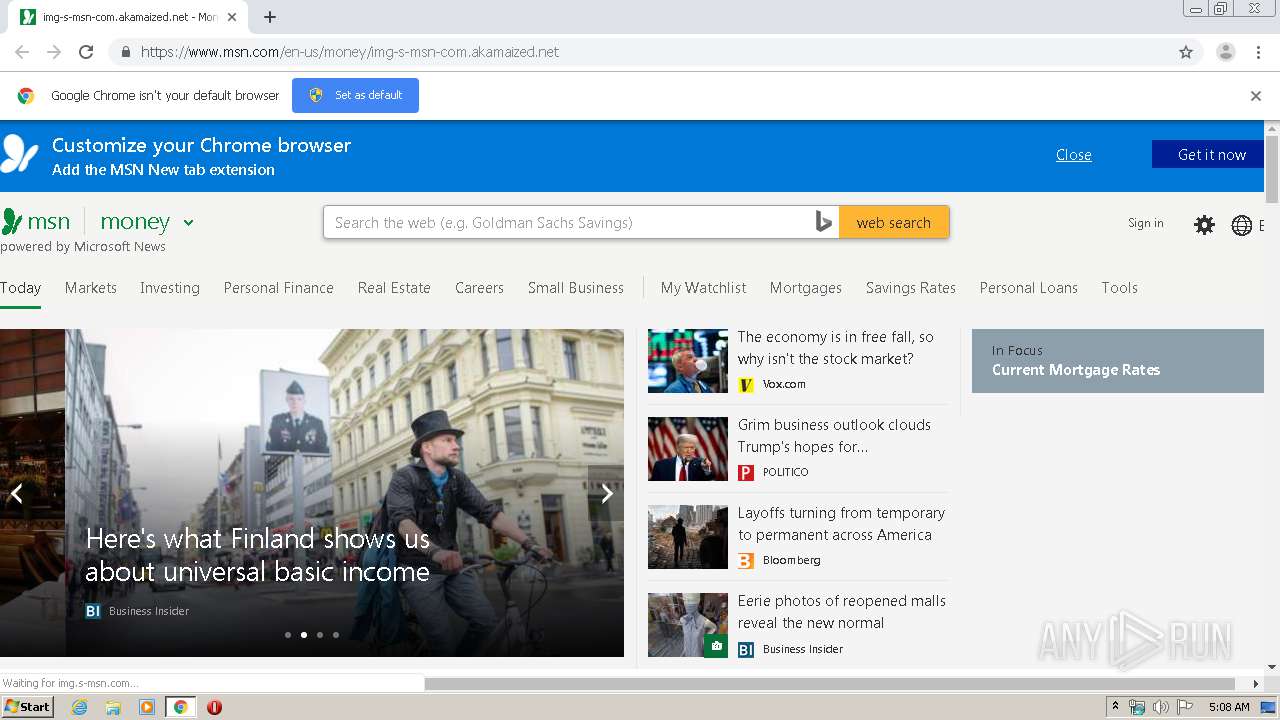The image size is (1280, 720).
Task: Open File Explorer from taskbar
Action: coord(113,707)
